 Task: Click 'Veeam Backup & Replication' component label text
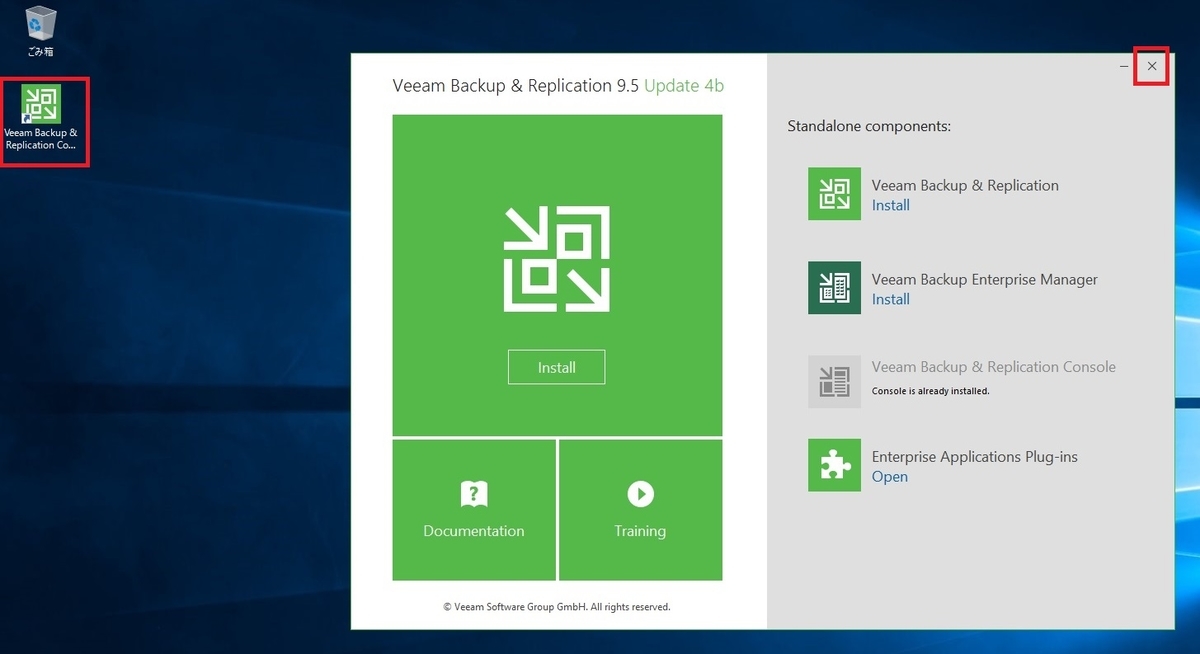tap(965, 185)
